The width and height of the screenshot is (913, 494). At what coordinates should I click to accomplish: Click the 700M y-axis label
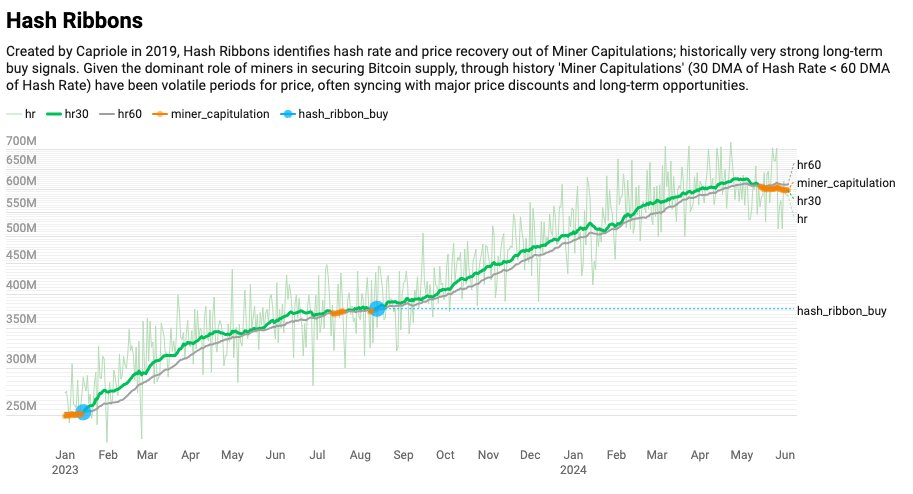[x=22, y=141]
